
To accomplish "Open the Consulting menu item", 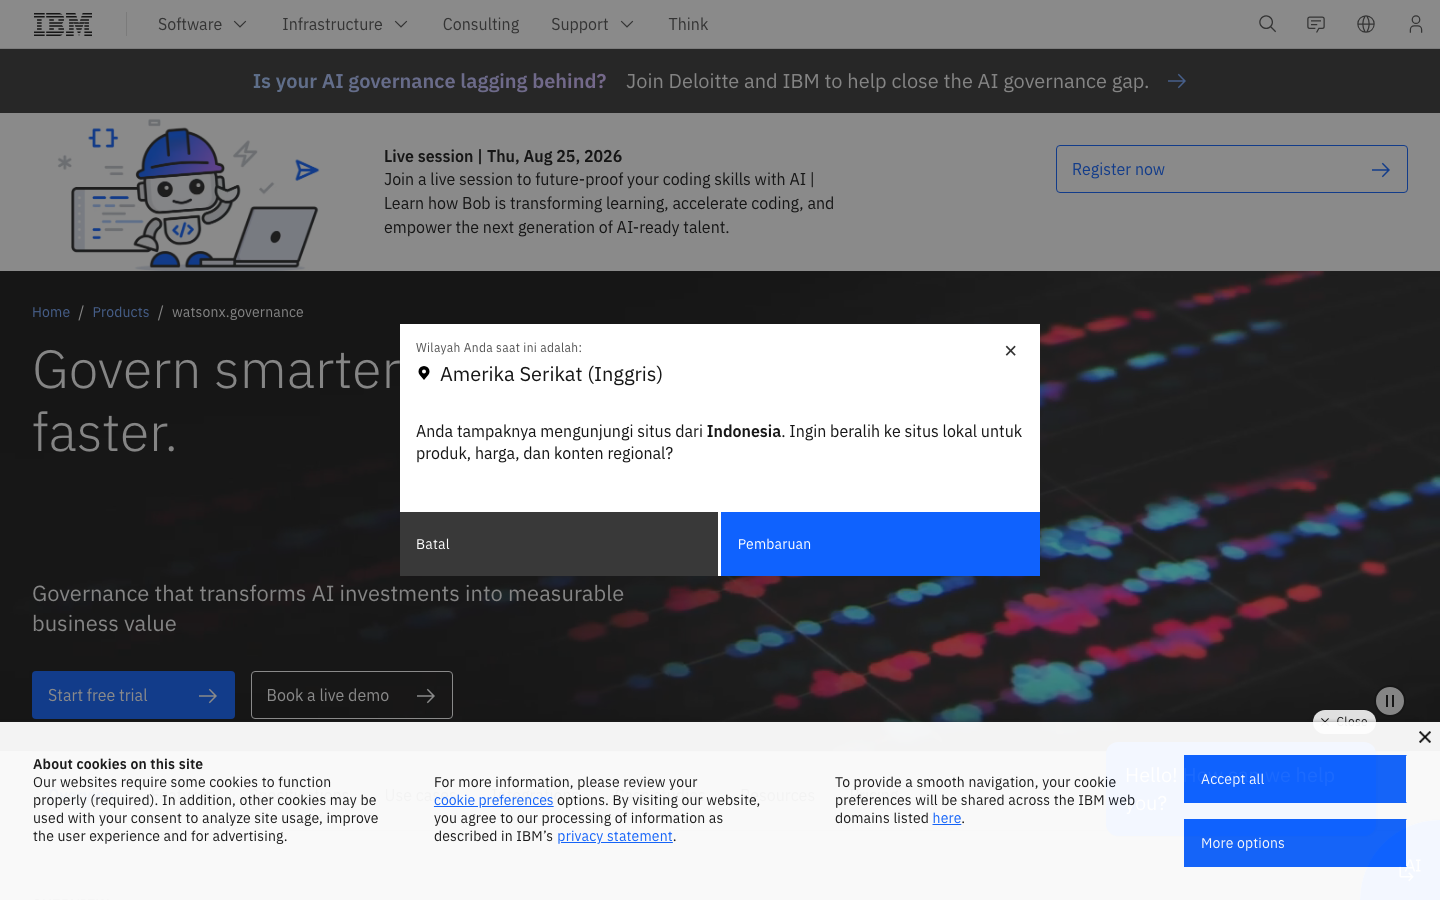I will click(481, 24).
